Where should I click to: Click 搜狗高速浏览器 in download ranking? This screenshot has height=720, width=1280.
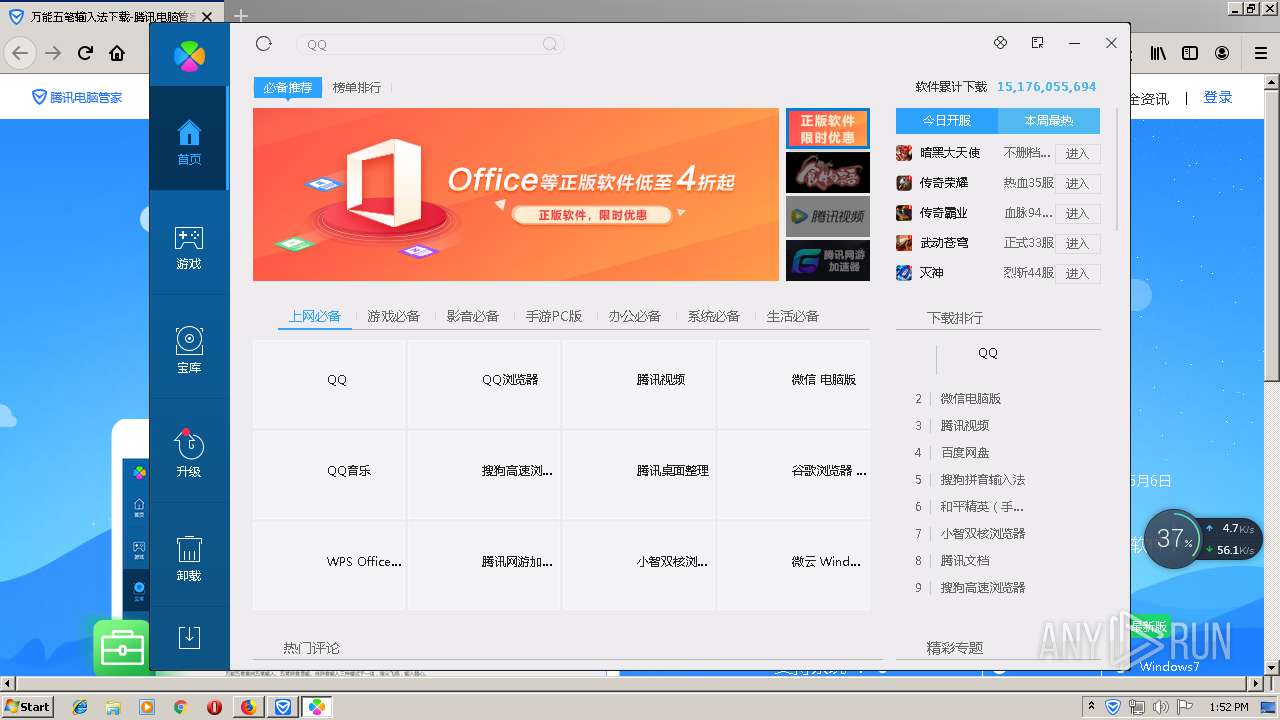click(x=983, y=588)
